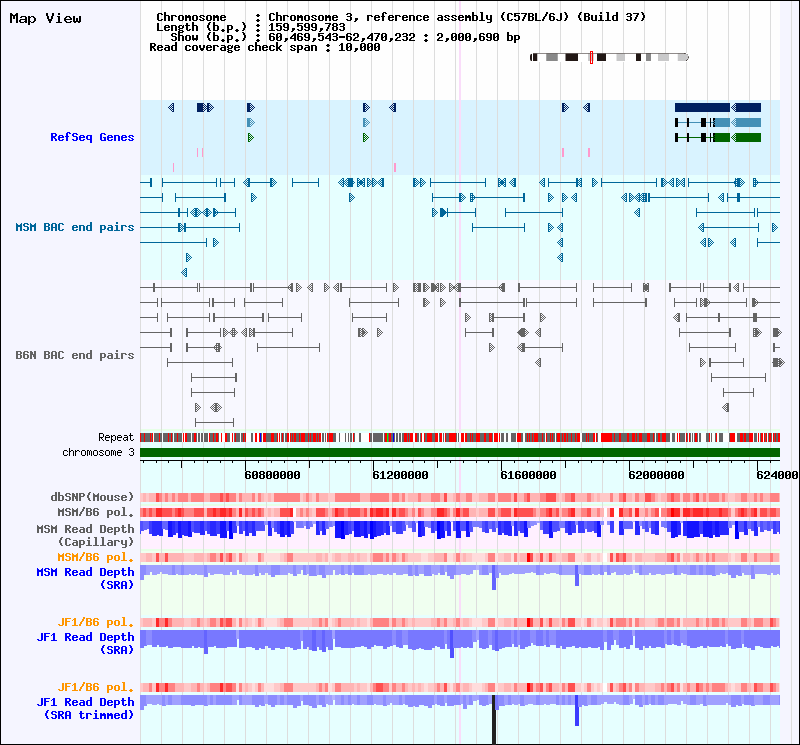
Task: Open the MSM BAC end pairs track label
Action: click(x=74, y=227)
